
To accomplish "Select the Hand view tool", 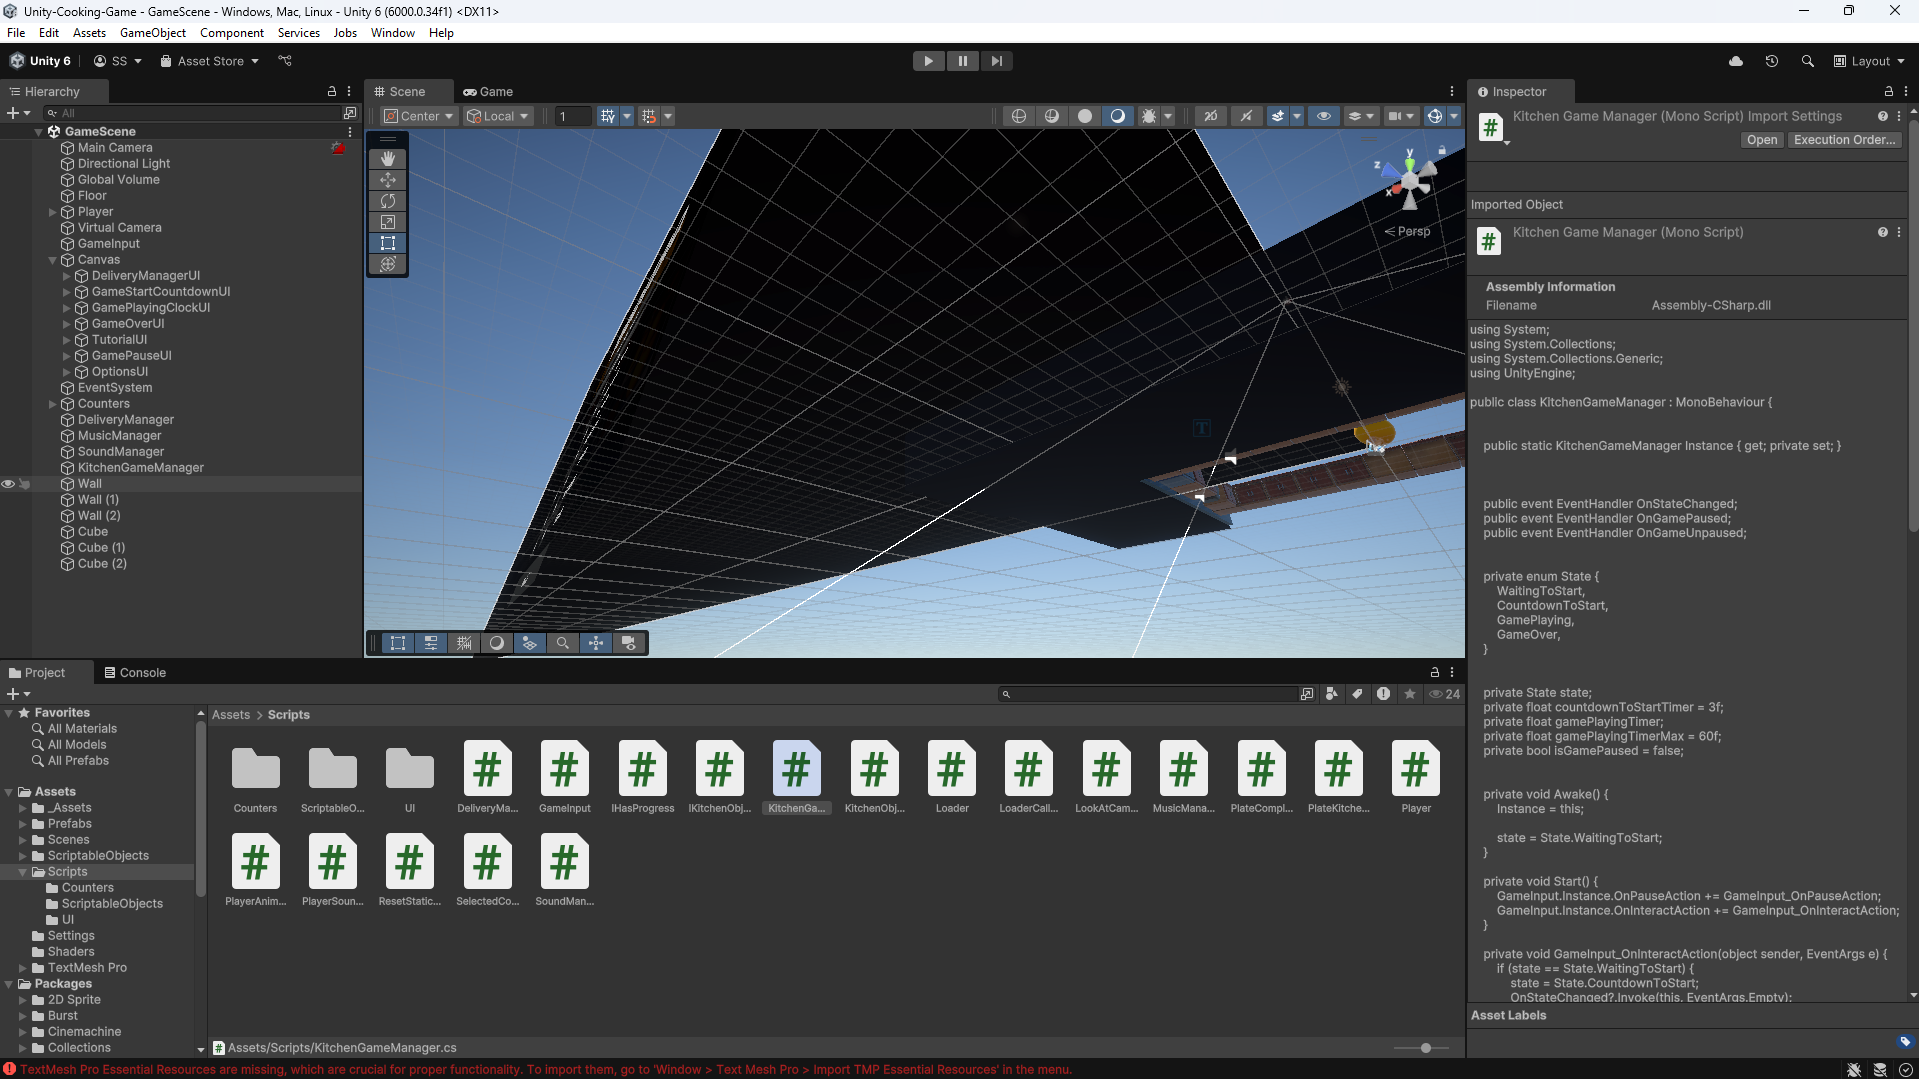I will [388, 159].
